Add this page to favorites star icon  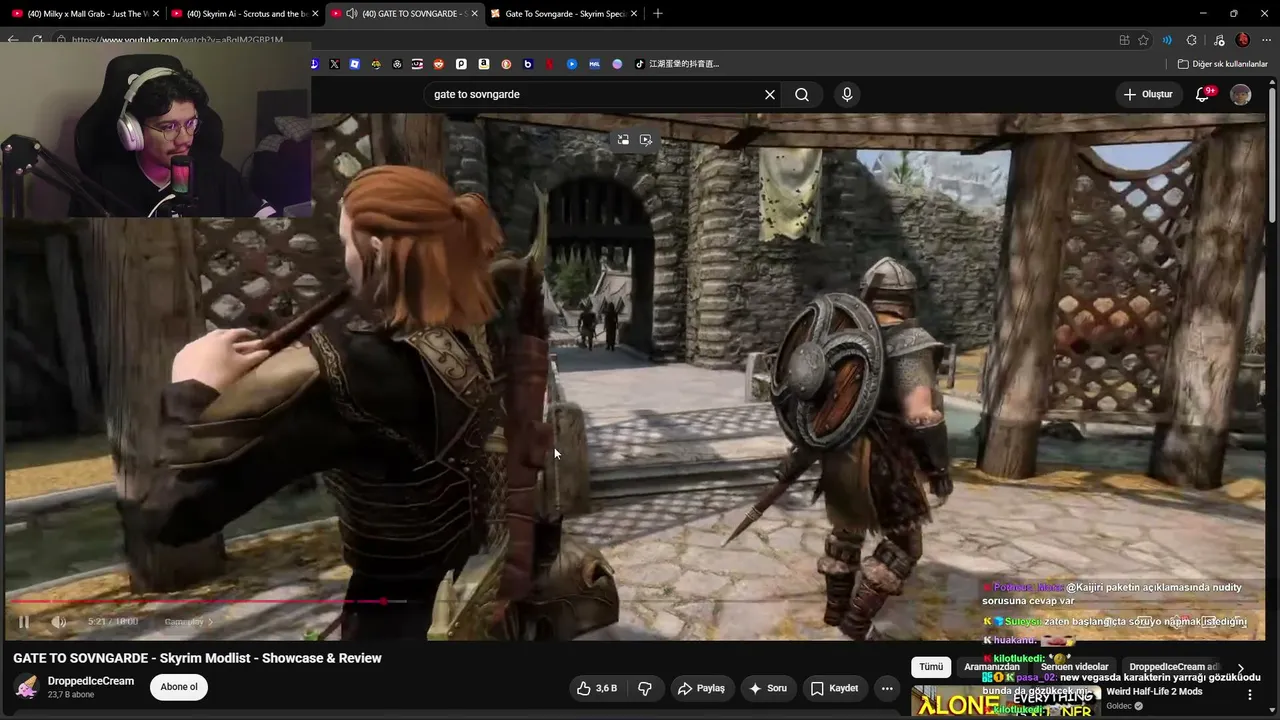(1144, 40)
